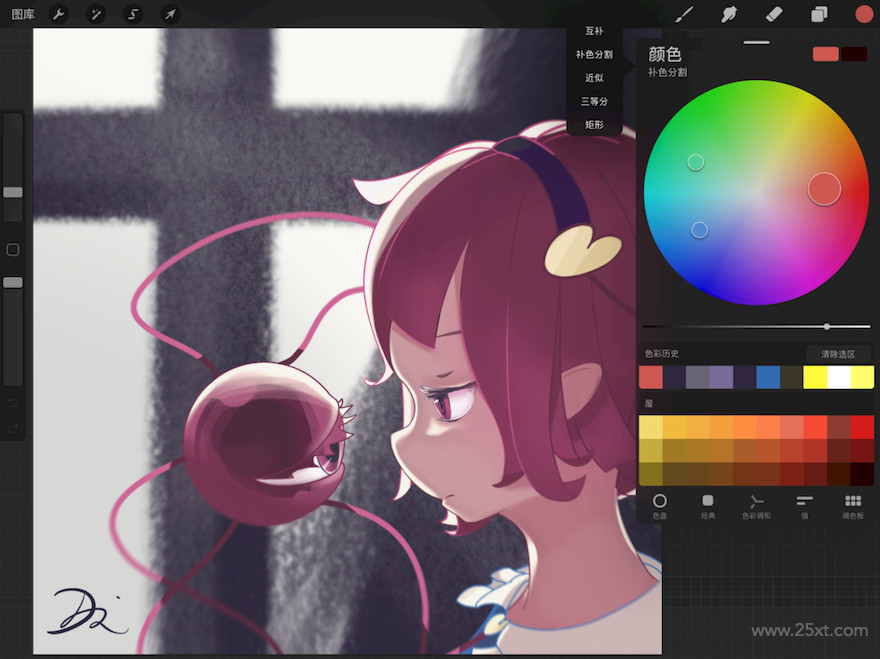880x659 pixels.
Task: Pick the purple swatch in 色彩历史
Action: click(x=721, y=377)
